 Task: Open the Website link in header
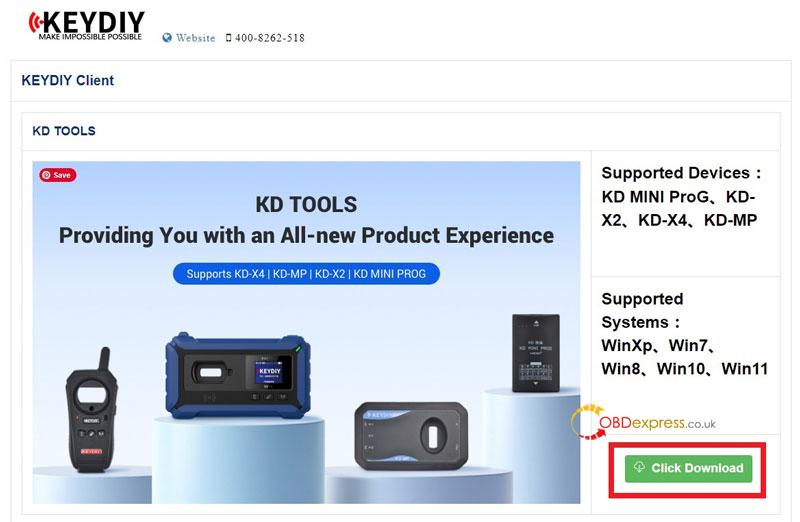tap(195, 38)
